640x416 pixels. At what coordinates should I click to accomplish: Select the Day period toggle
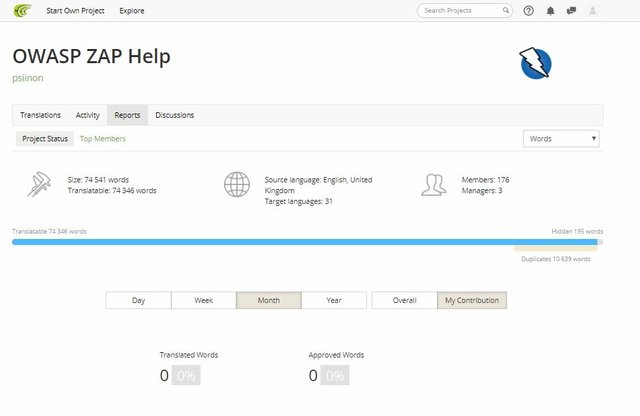tap(138, 300)
